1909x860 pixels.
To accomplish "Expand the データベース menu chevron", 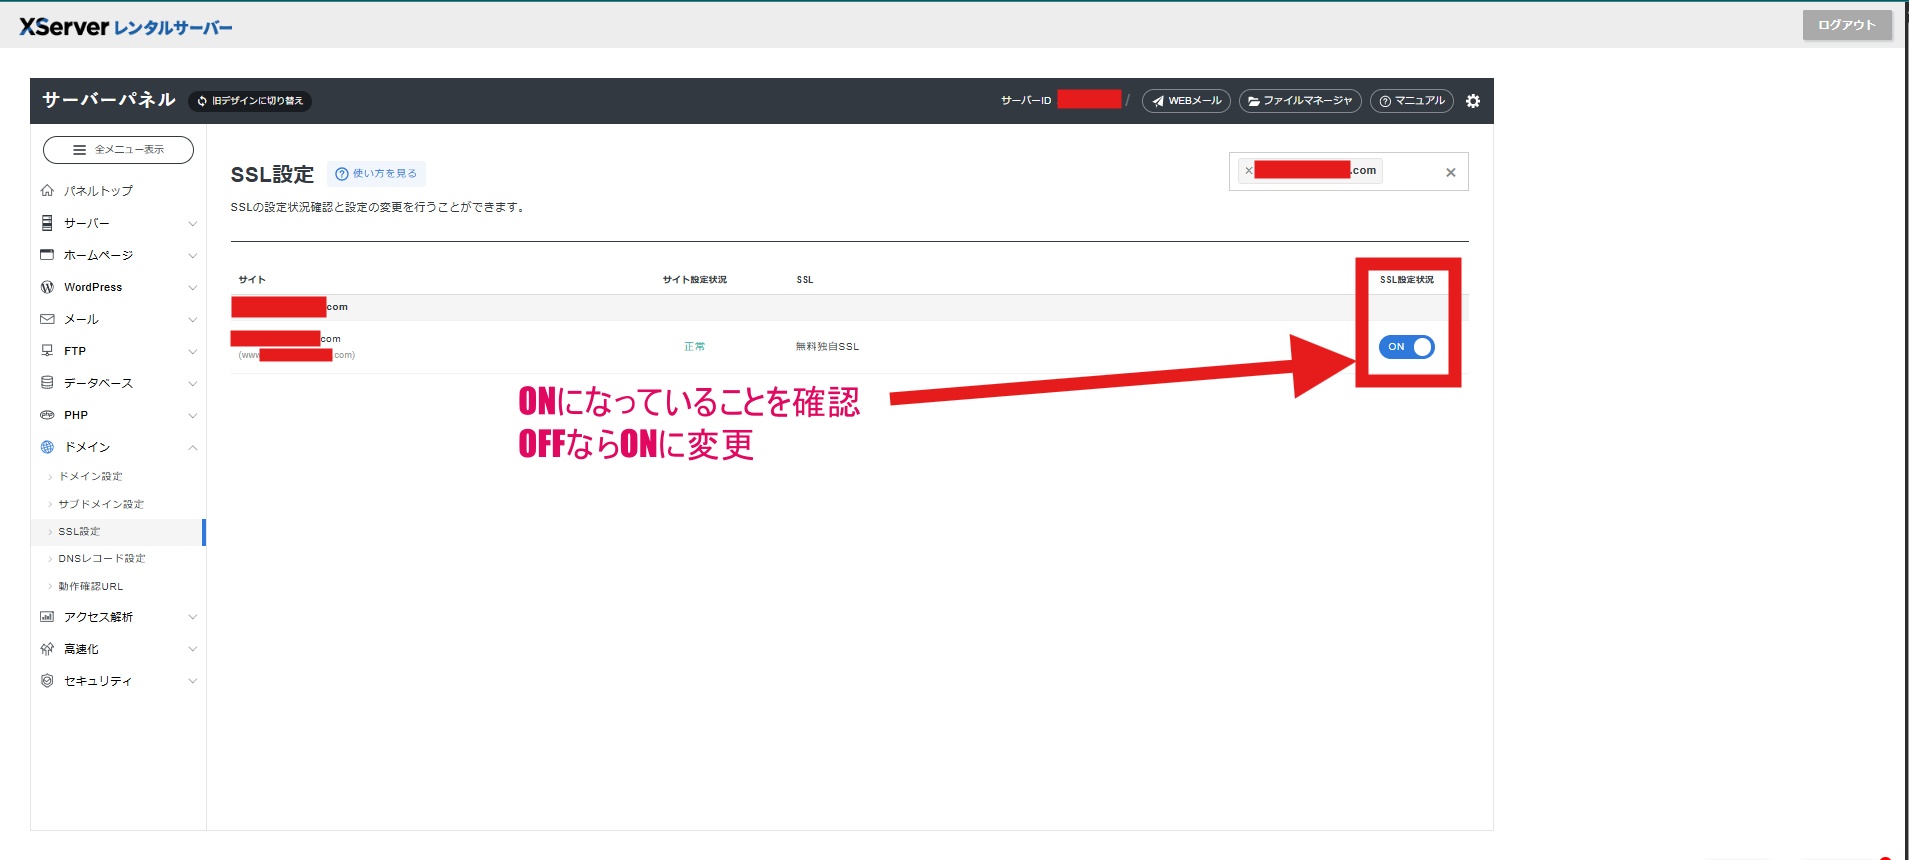I will coord(193,384).
